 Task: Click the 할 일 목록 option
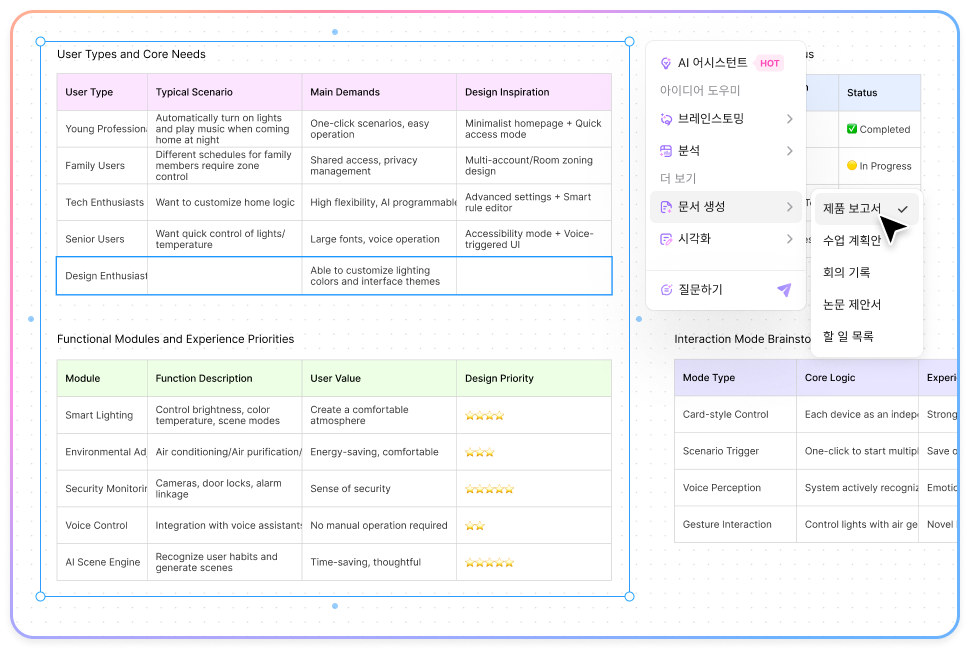pyautogui.click(x=848, y=336)
